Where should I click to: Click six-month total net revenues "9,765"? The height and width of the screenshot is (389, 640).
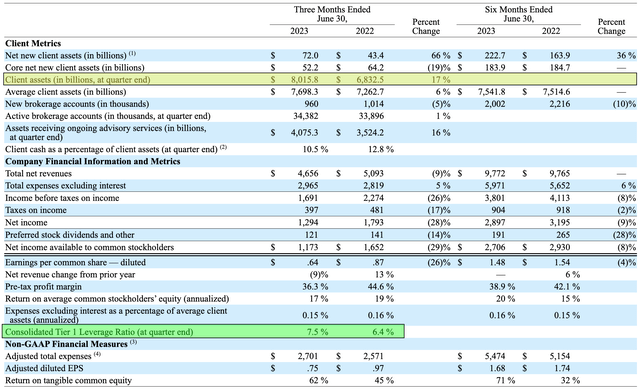[x=560, y=173]
